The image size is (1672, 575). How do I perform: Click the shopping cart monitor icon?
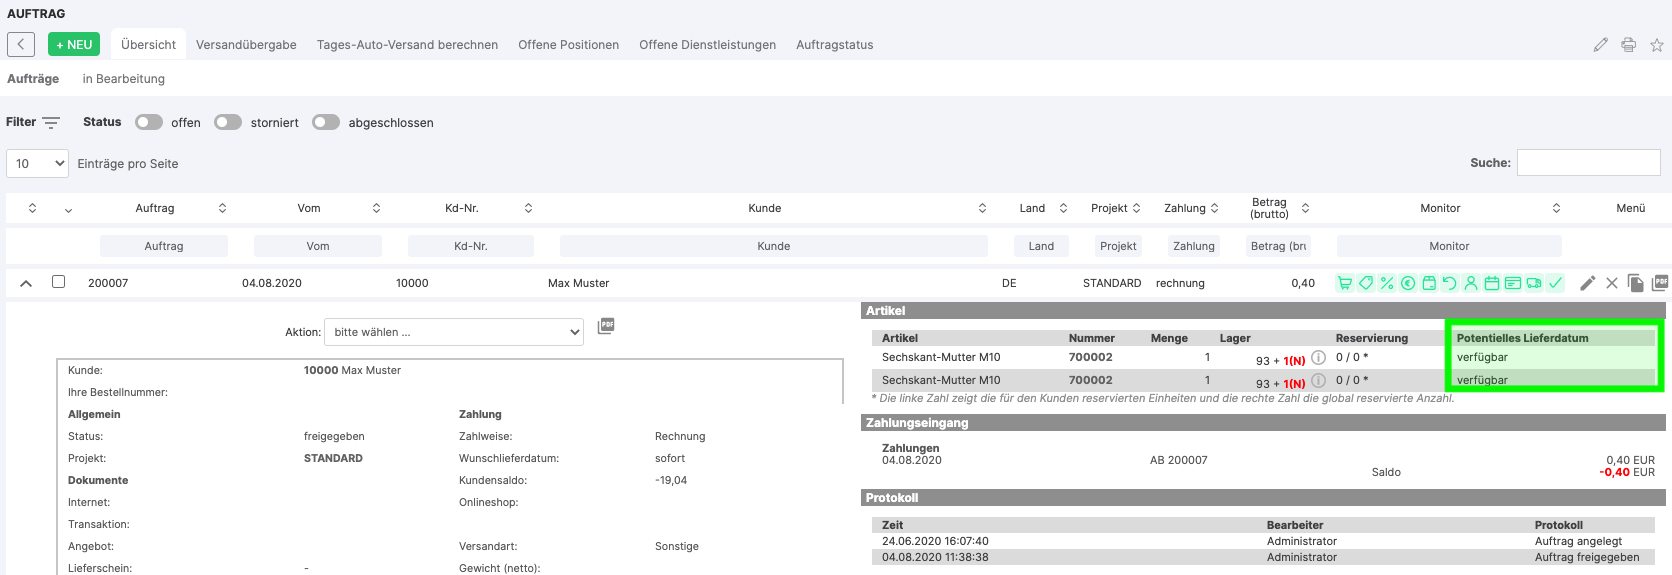(x=1345, y=283)
